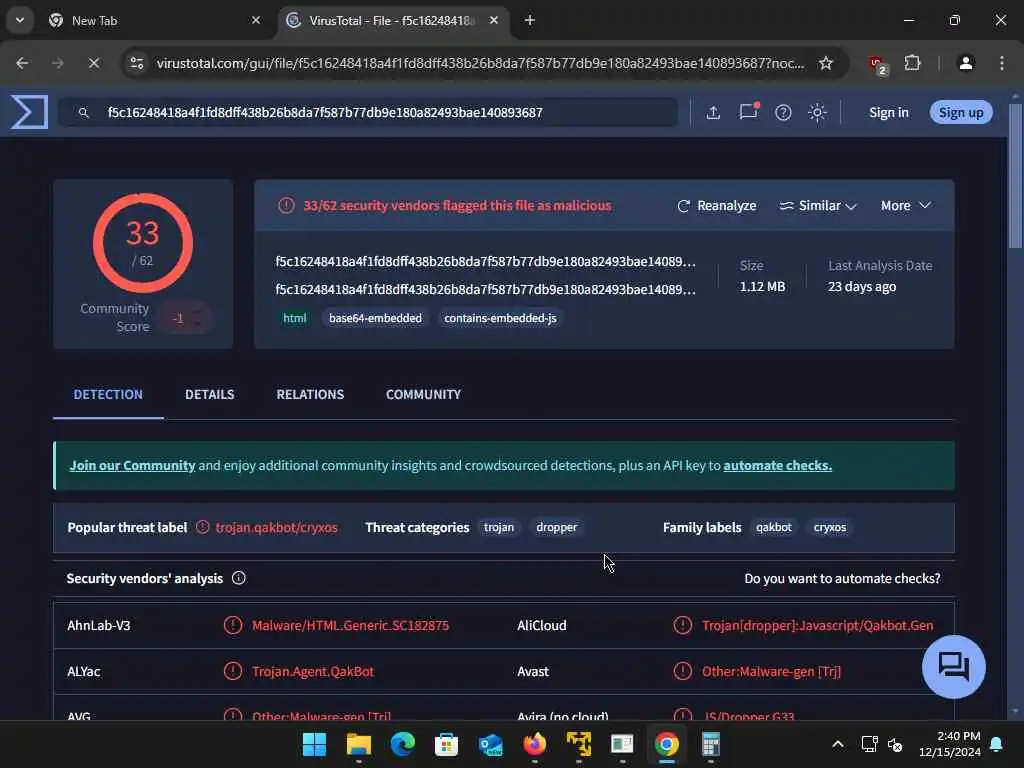Screen dimensions: 1024x768
Task: Switch to the COMMUNITY tab
Action: [x=423, y=394]
